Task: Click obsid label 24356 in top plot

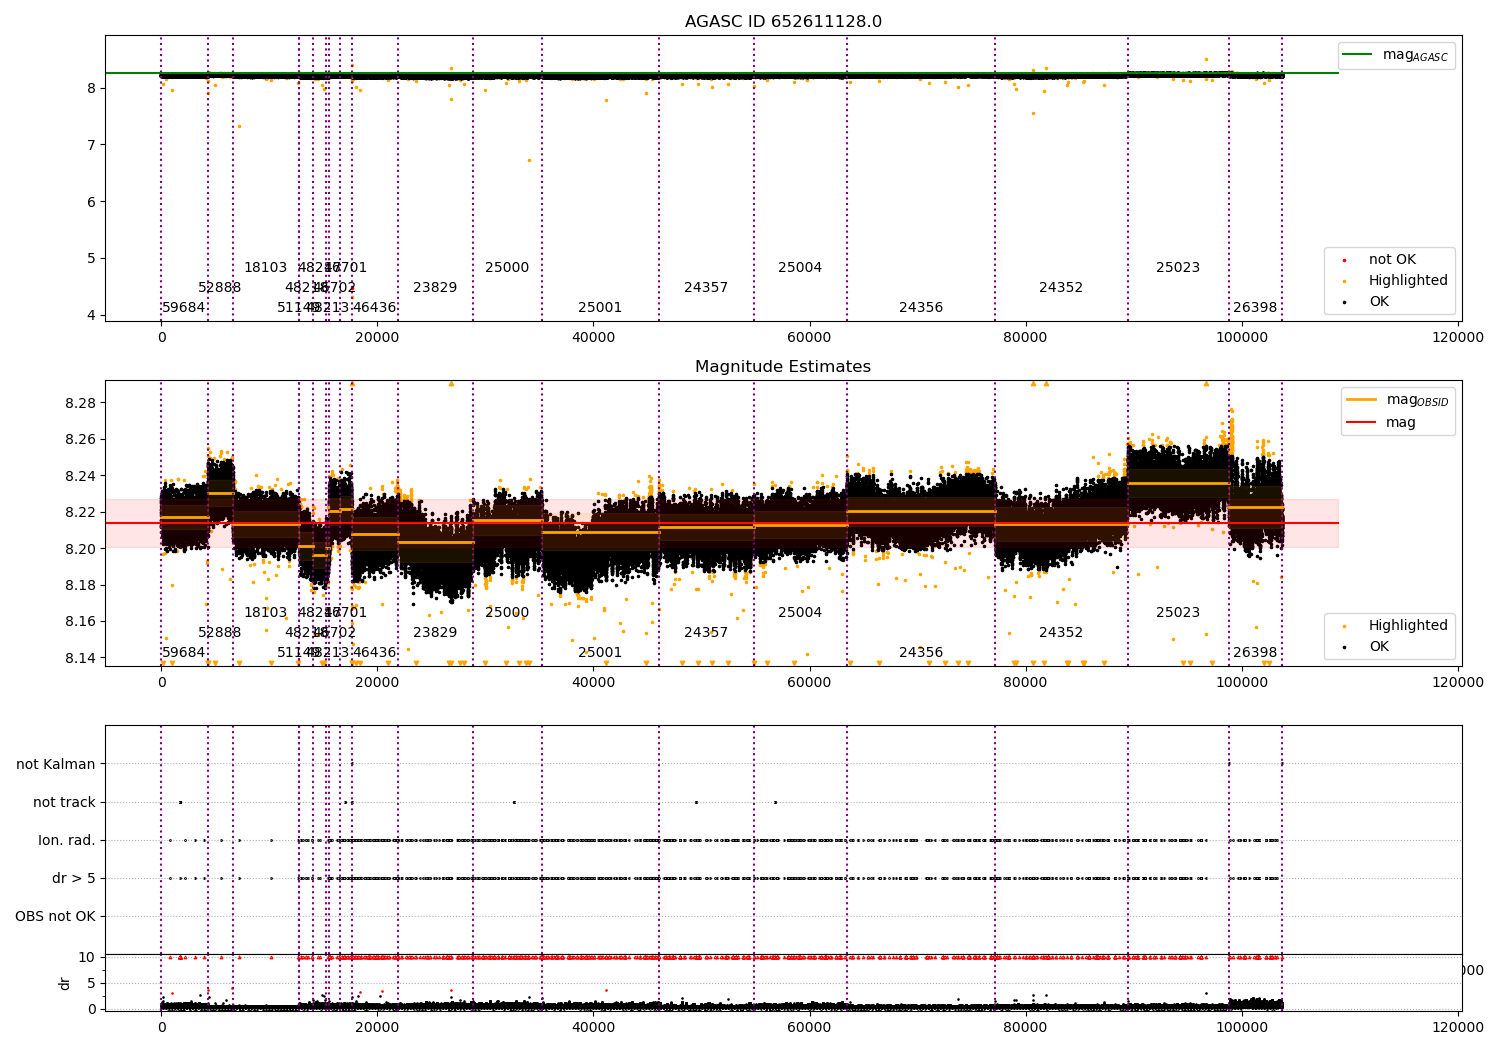Action: click(921, 308)
